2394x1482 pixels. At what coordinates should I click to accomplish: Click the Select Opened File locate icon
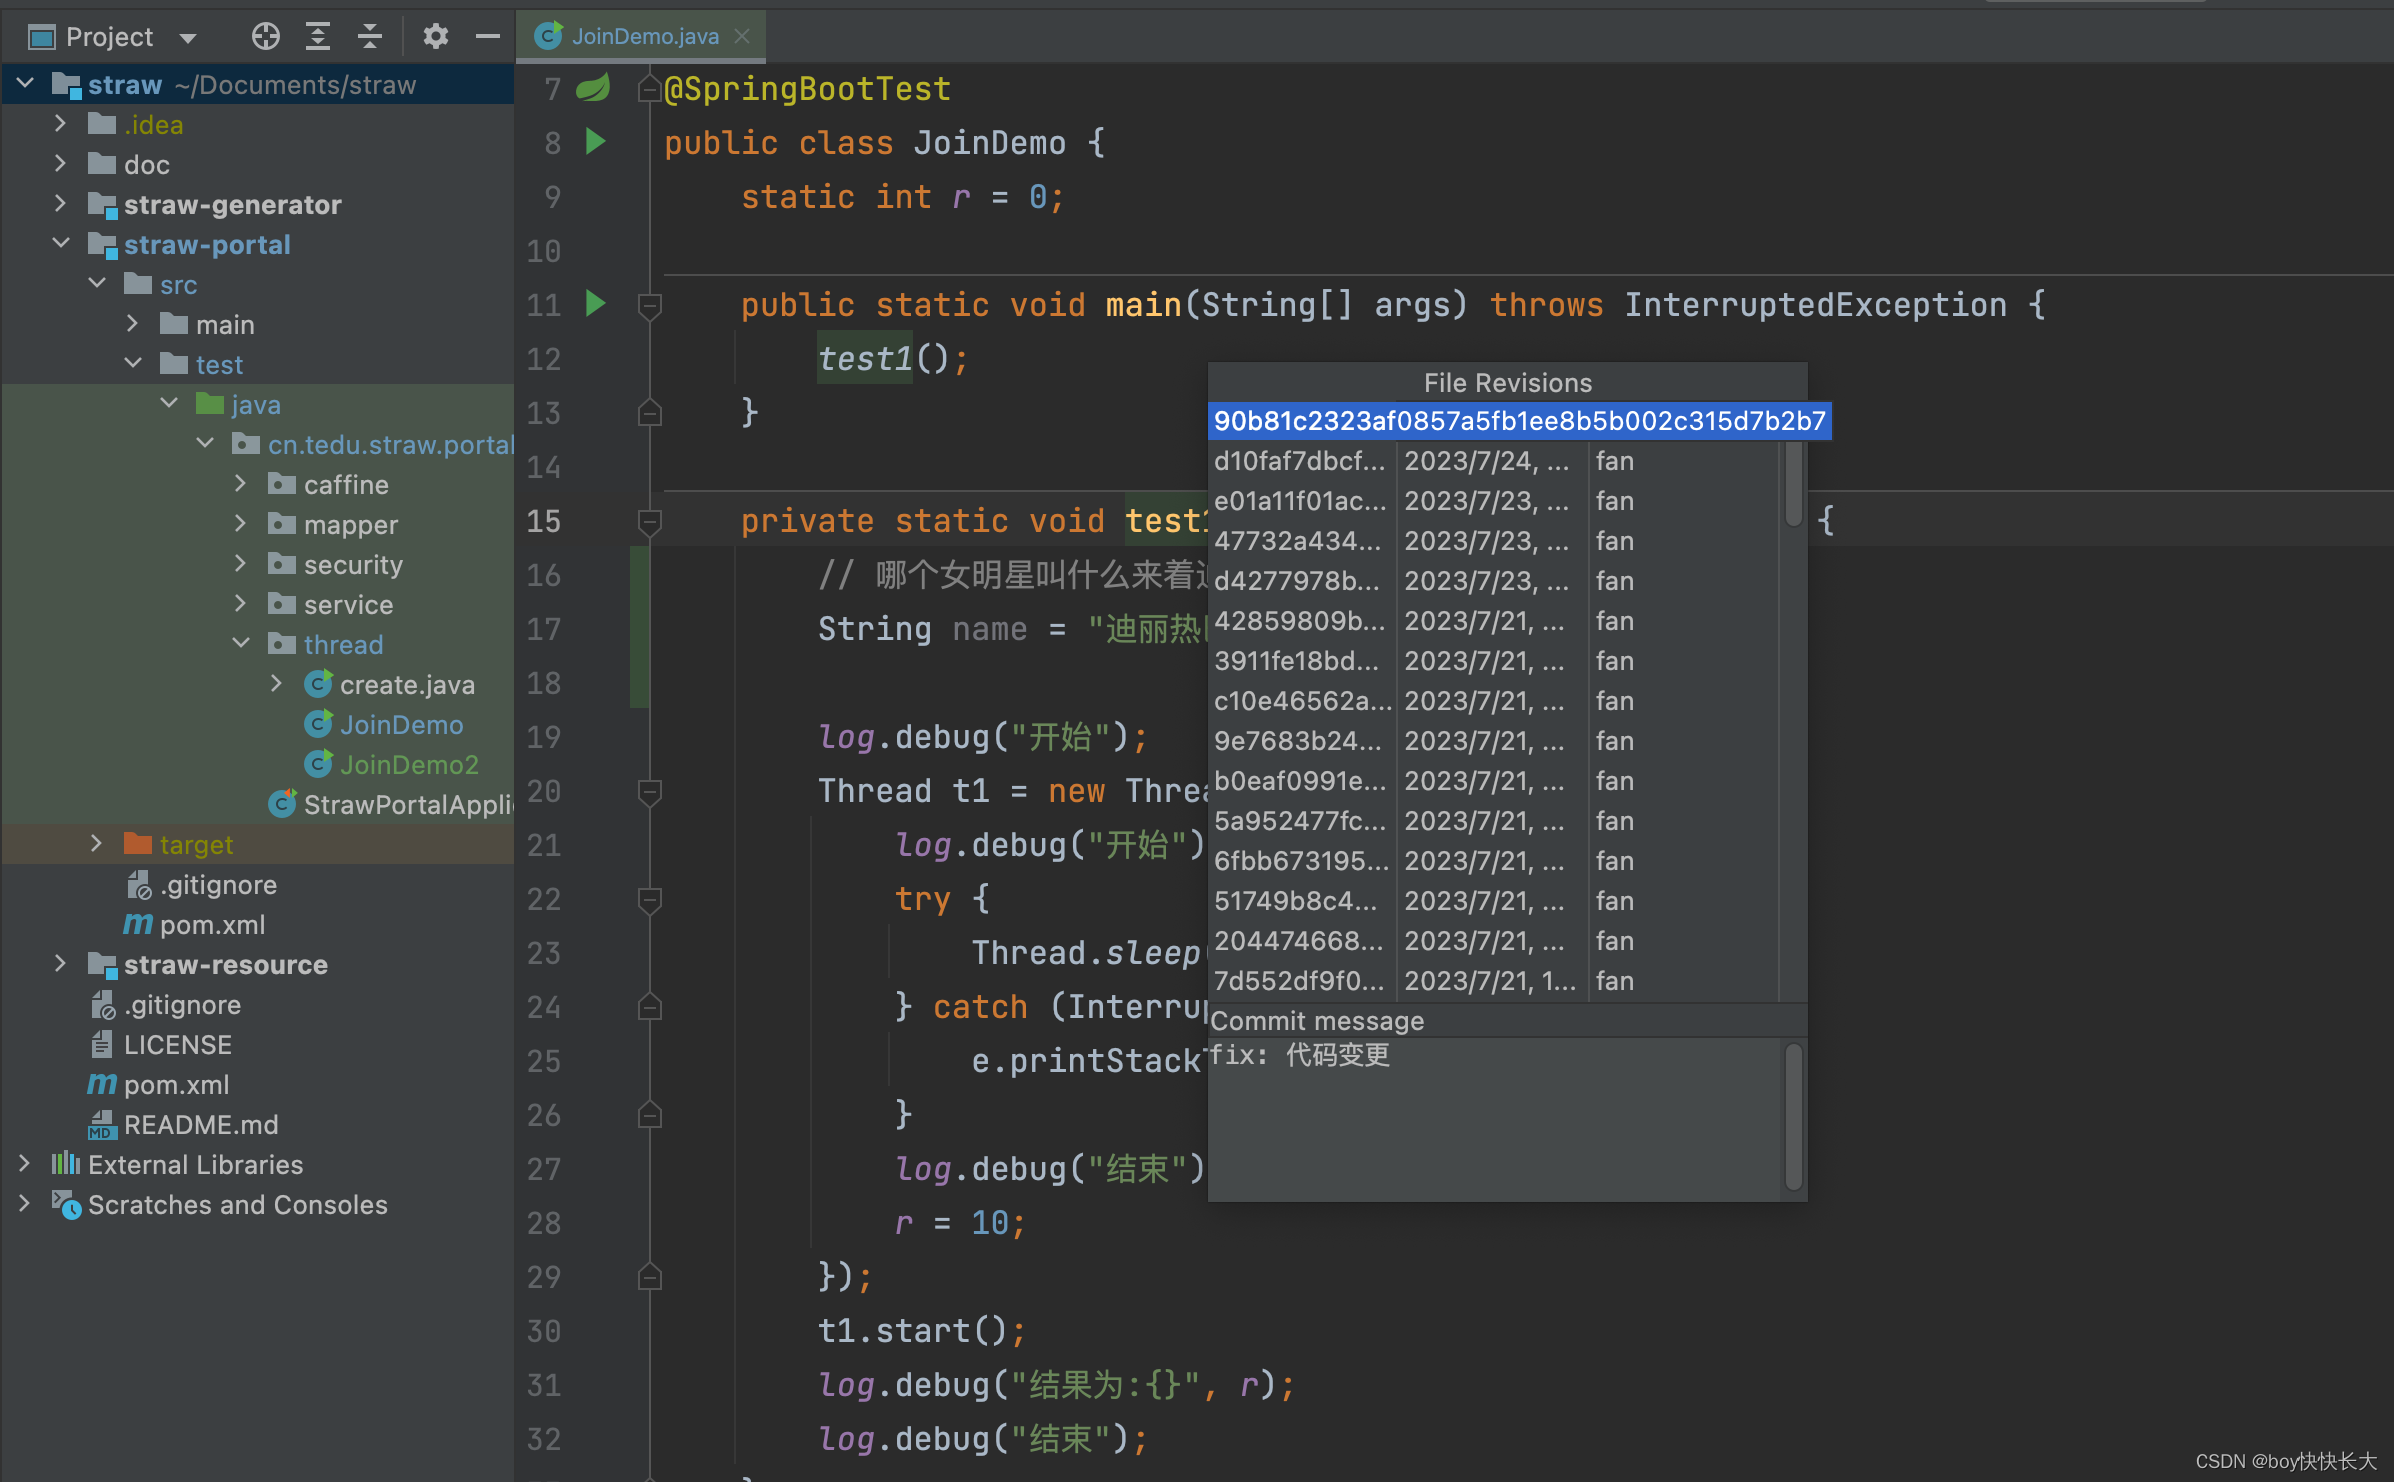tap(265, 37)
